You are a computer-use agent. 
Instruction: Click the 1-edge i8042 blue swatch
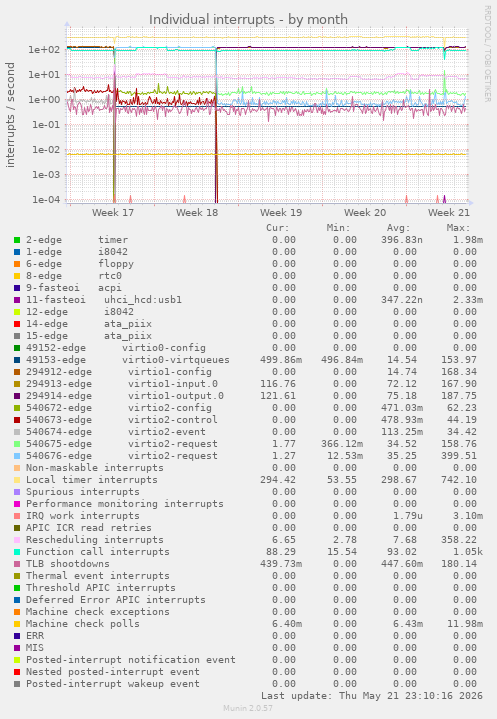pos(17,252)
